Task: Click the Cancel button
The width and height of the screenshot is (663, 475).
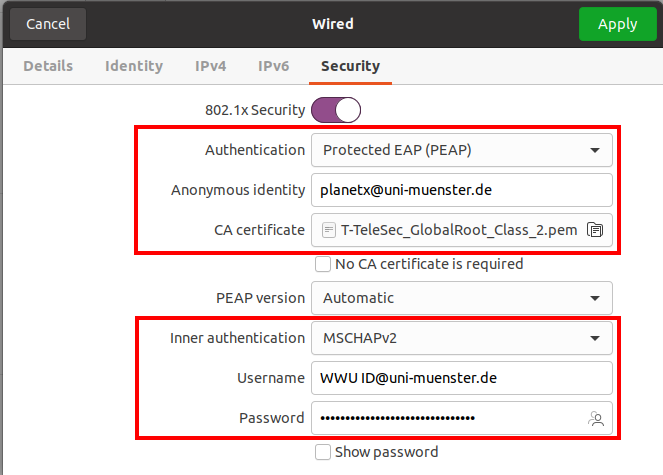Action: [48, 23]
